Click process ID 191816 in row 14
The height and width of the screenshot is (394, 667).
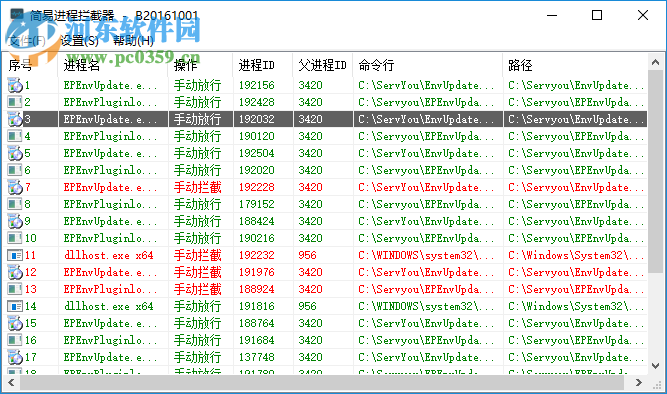pos(257,306)
